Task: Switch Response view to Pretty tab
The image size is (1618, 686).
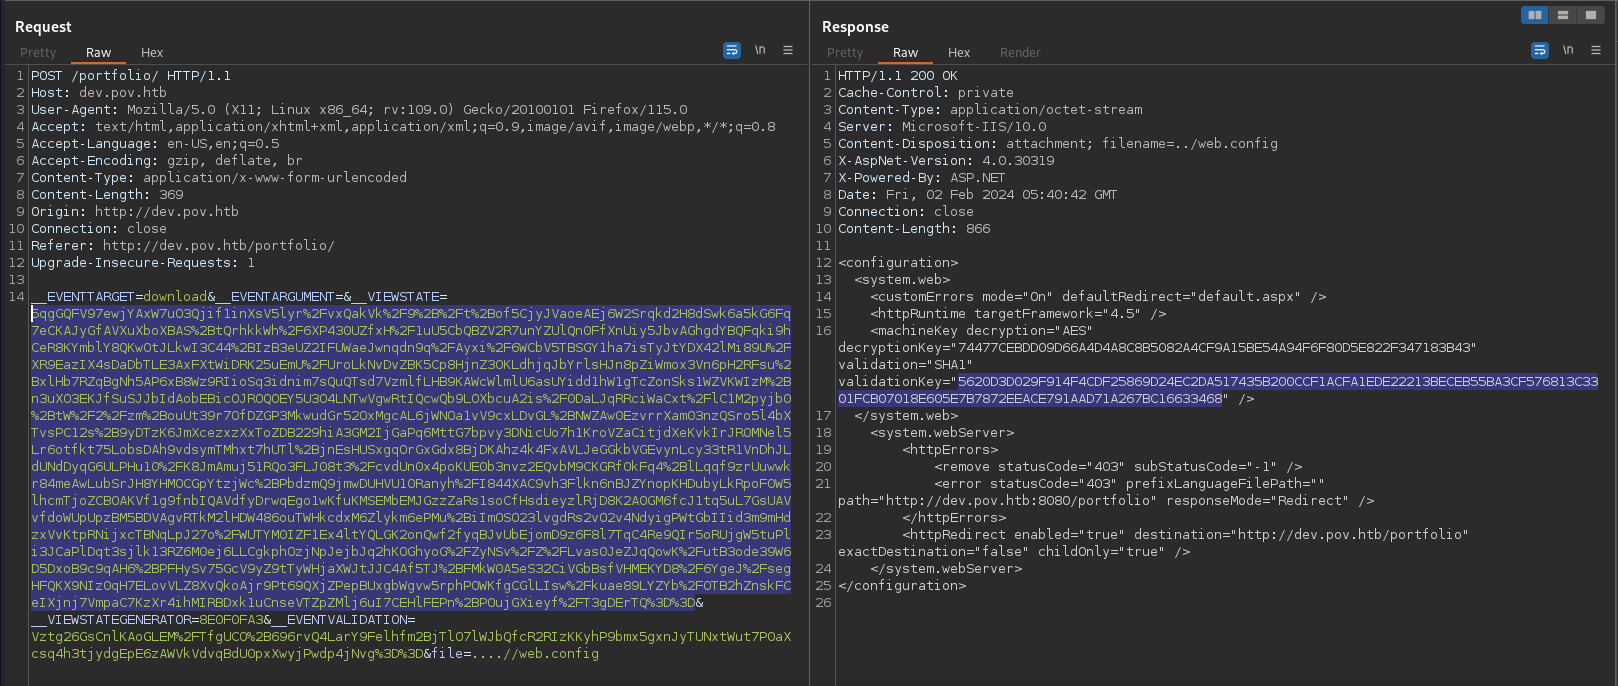Action: [x=845, y=52]
